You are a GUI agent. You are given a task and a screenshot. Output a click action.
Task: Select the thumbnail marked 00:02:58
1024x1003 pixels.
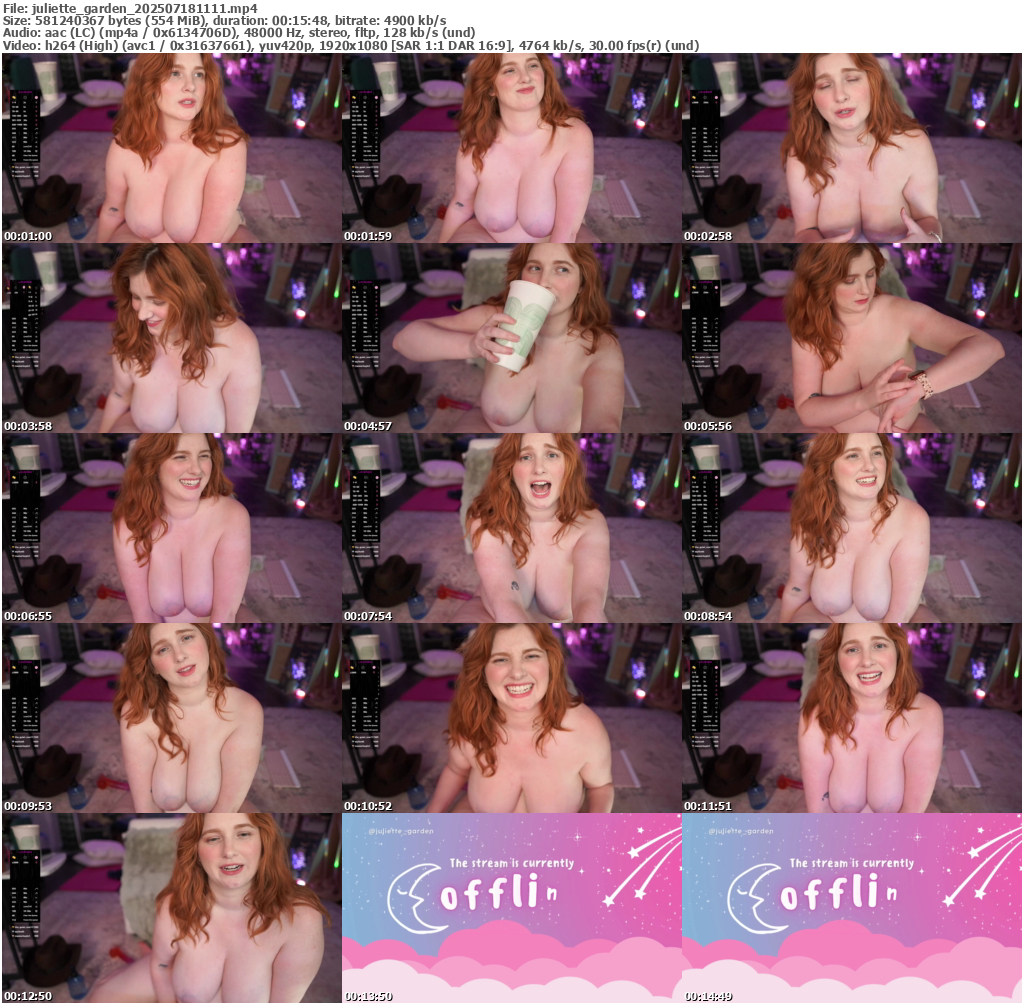[x=851, y=148]
